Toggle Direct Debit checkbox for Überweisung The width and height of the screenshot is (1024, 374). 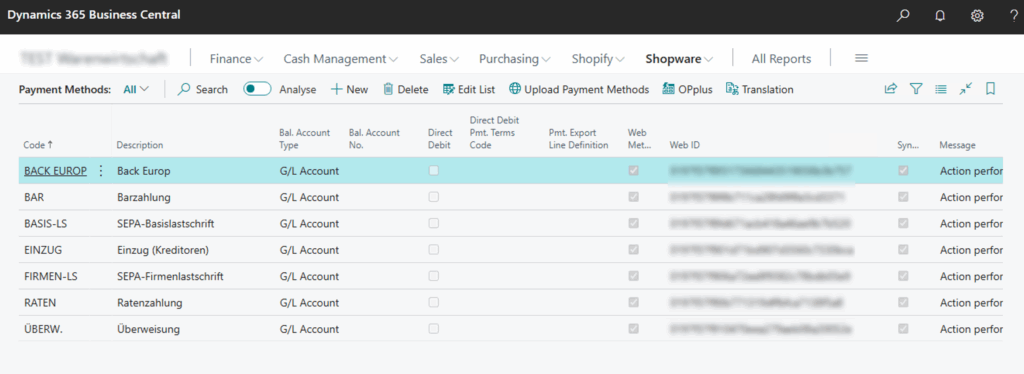434,329
